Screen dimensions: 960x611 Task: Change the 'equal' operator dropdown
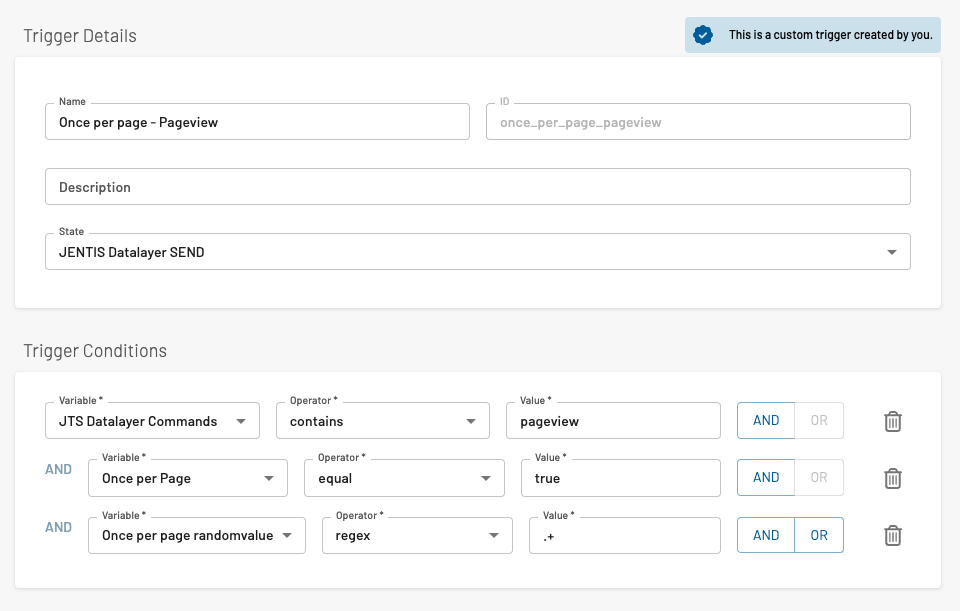pyautogui.click(x=403, y=478)
